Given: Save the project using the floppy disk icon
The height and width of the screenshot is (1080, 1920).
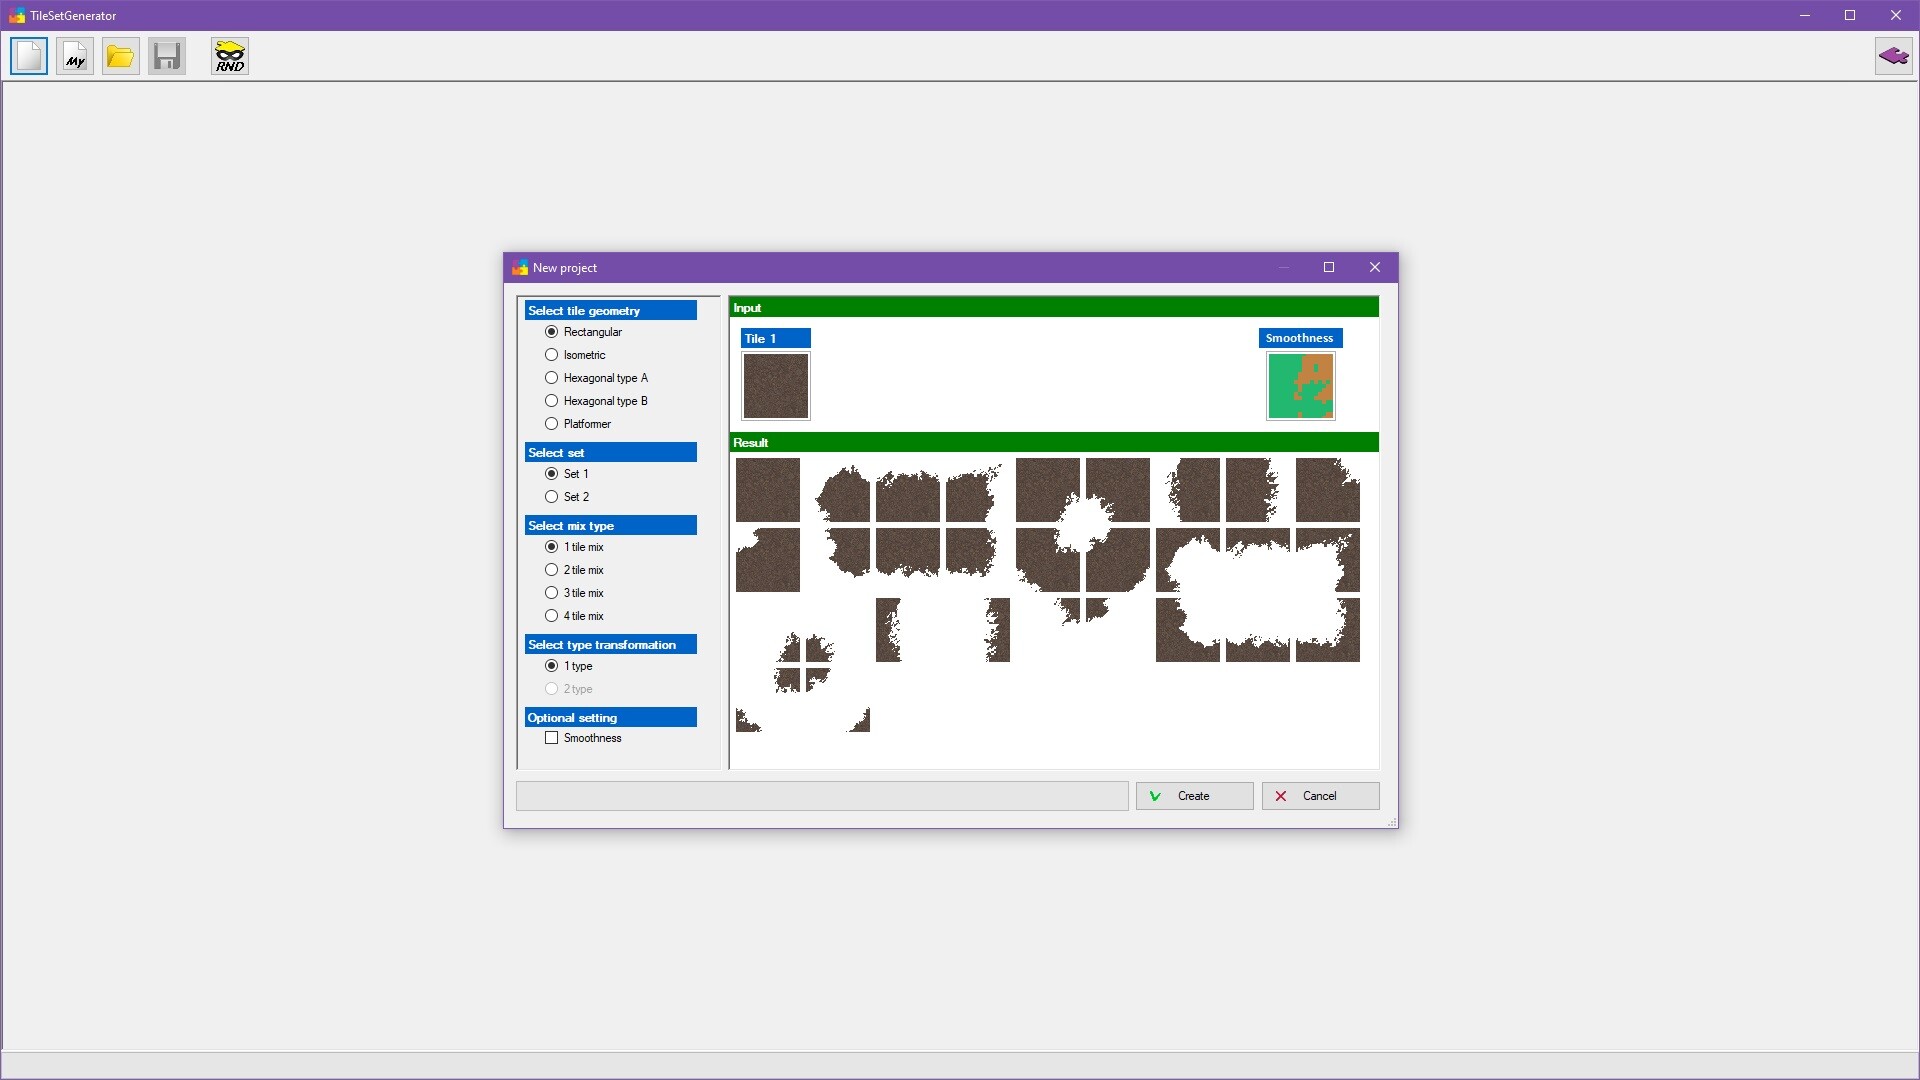Looking at the screenshot, I should click(x=166, y=56).
